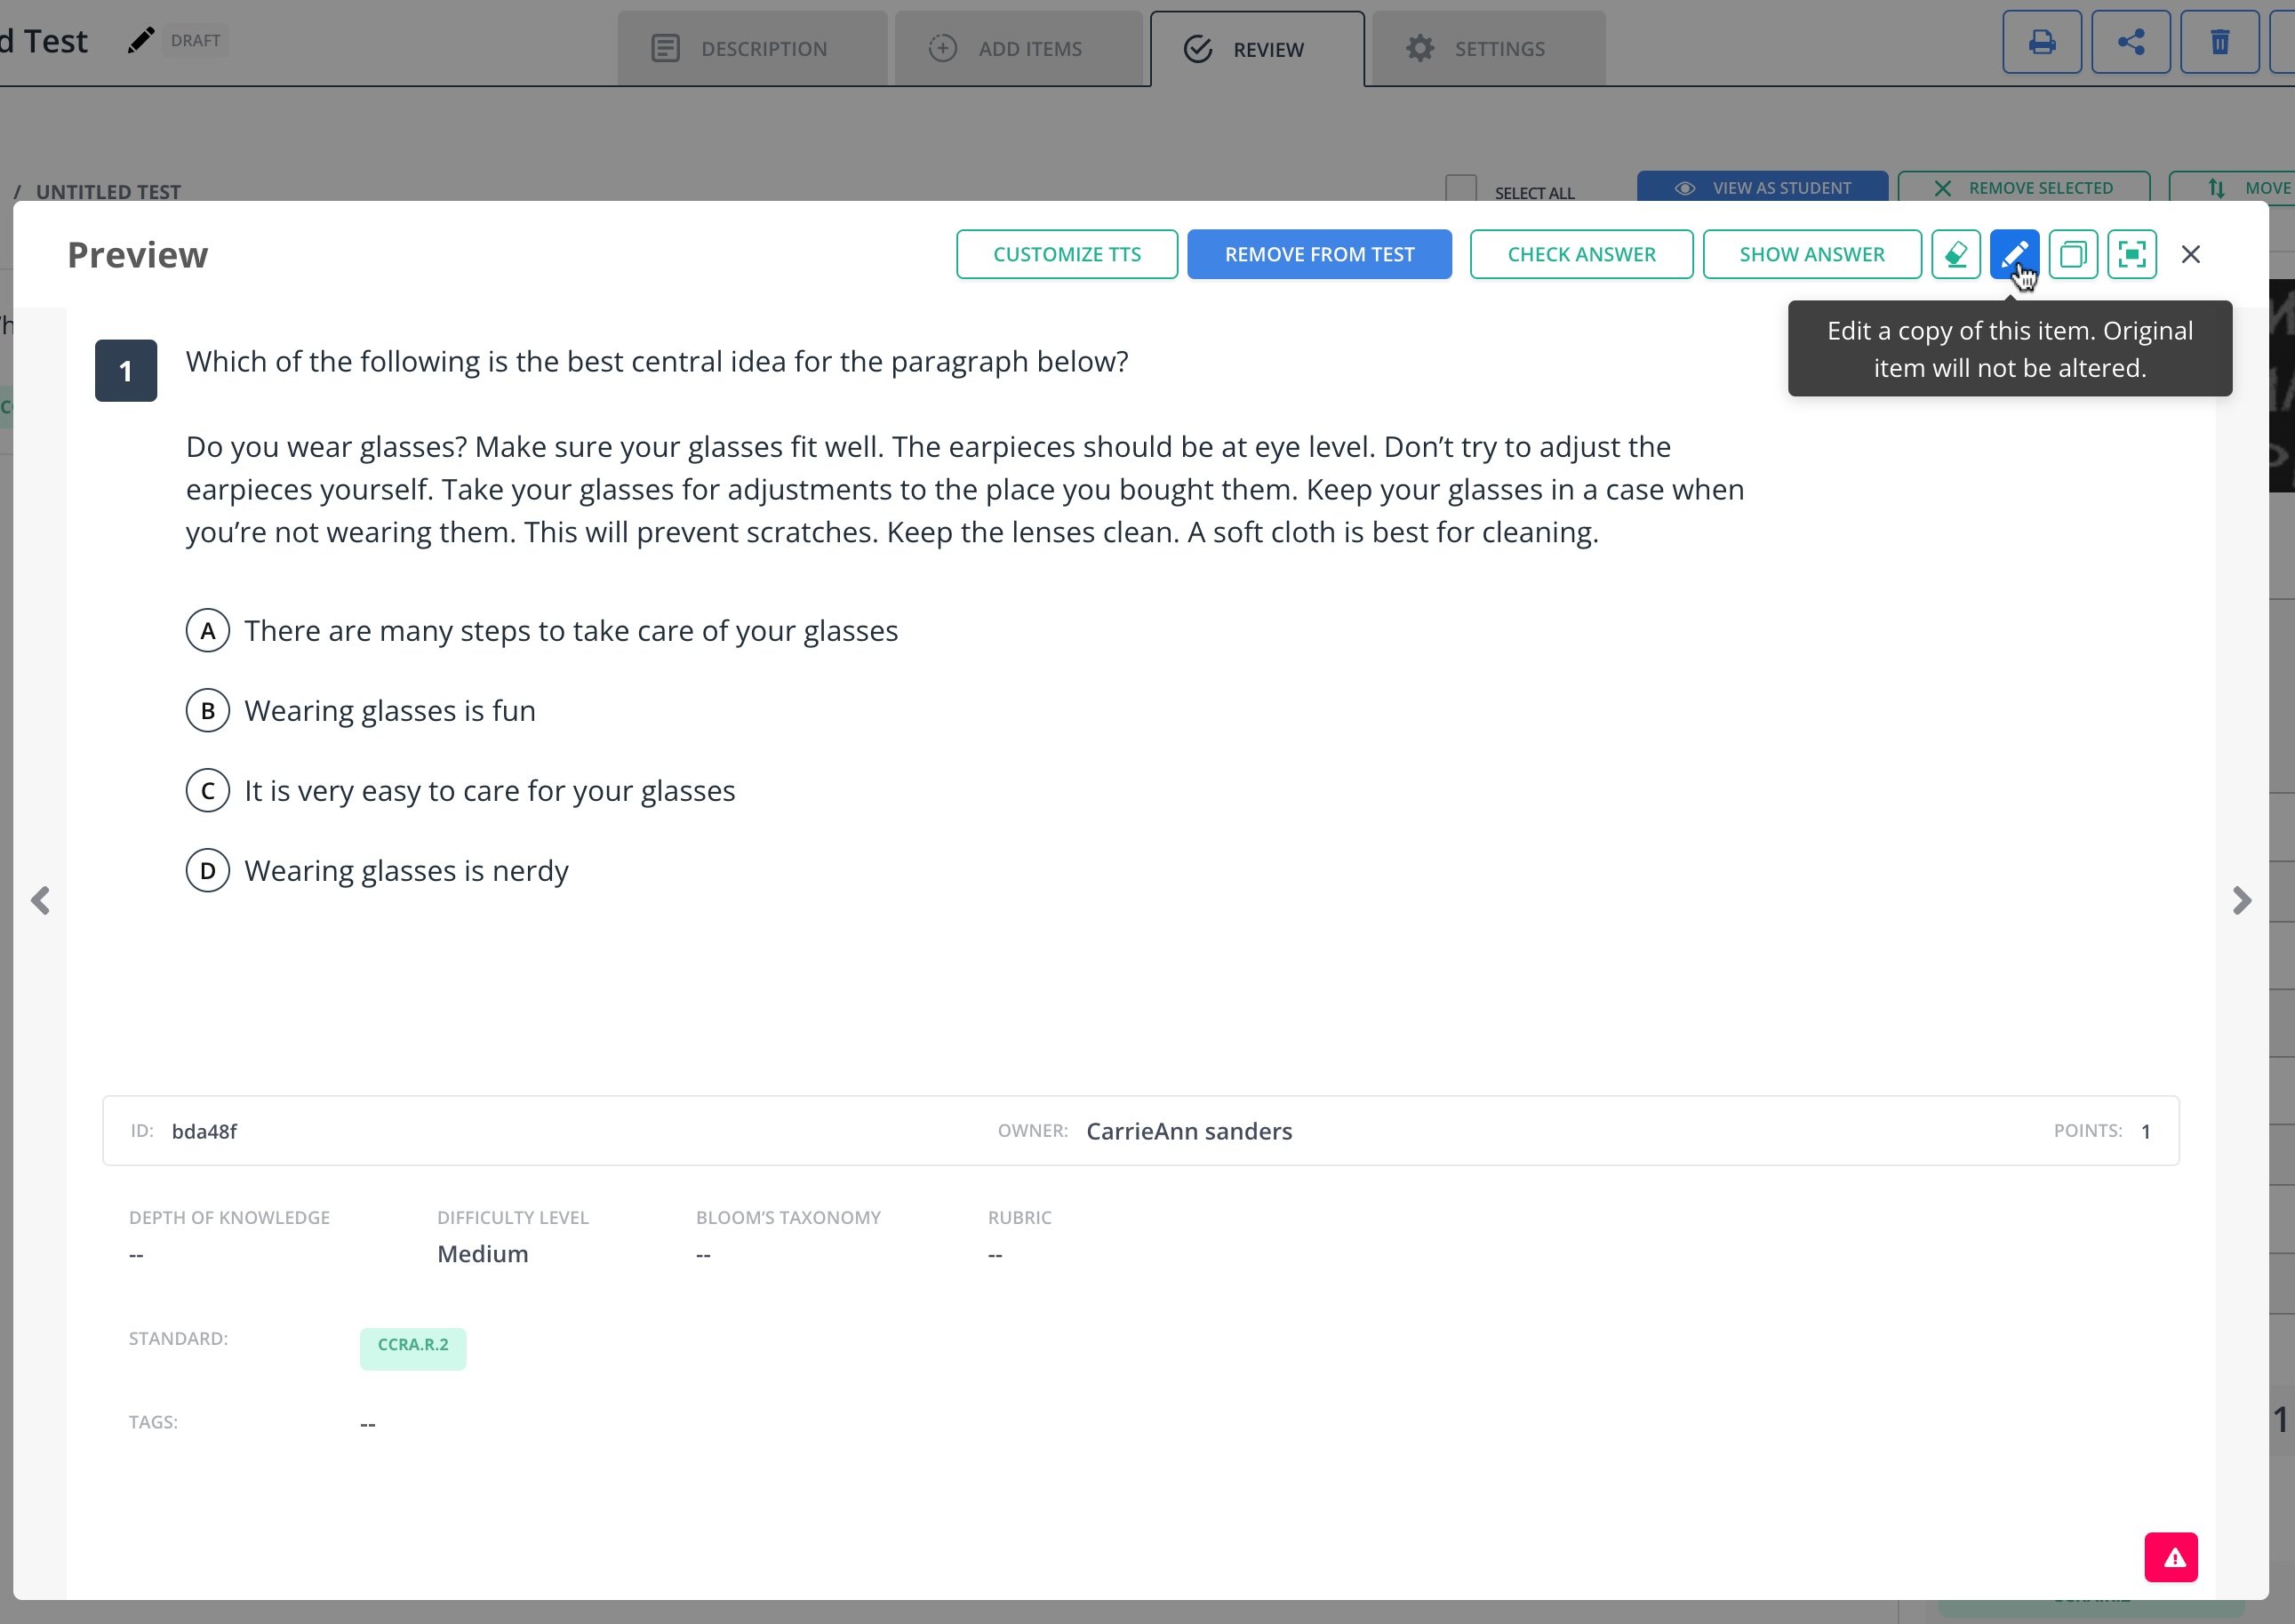
Task: Select answer choice D
Action: (208, 870)
